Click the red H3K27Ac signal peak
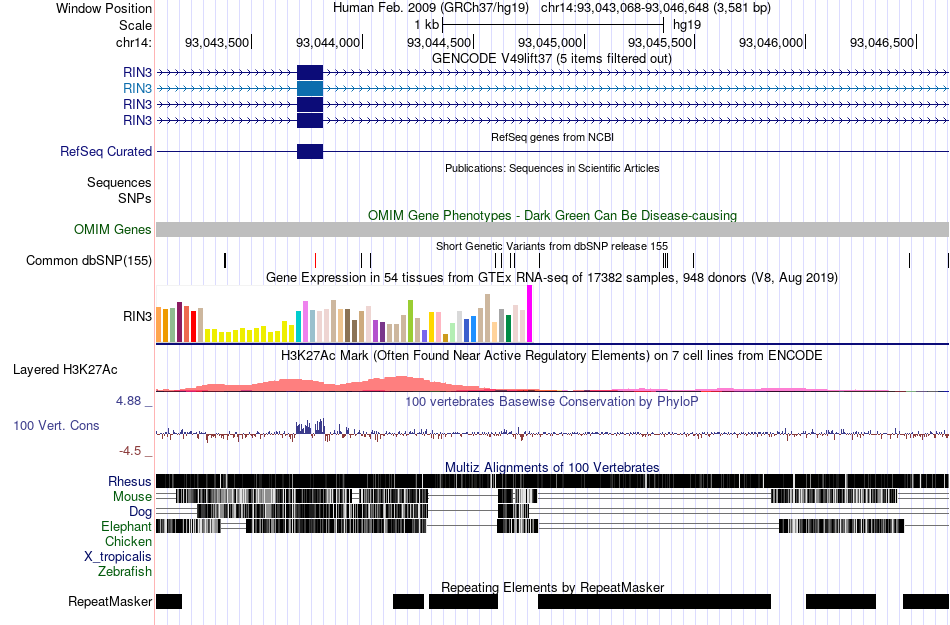This screenshot has width=950, height=625. pyautogui.click(x=400, y=384)
